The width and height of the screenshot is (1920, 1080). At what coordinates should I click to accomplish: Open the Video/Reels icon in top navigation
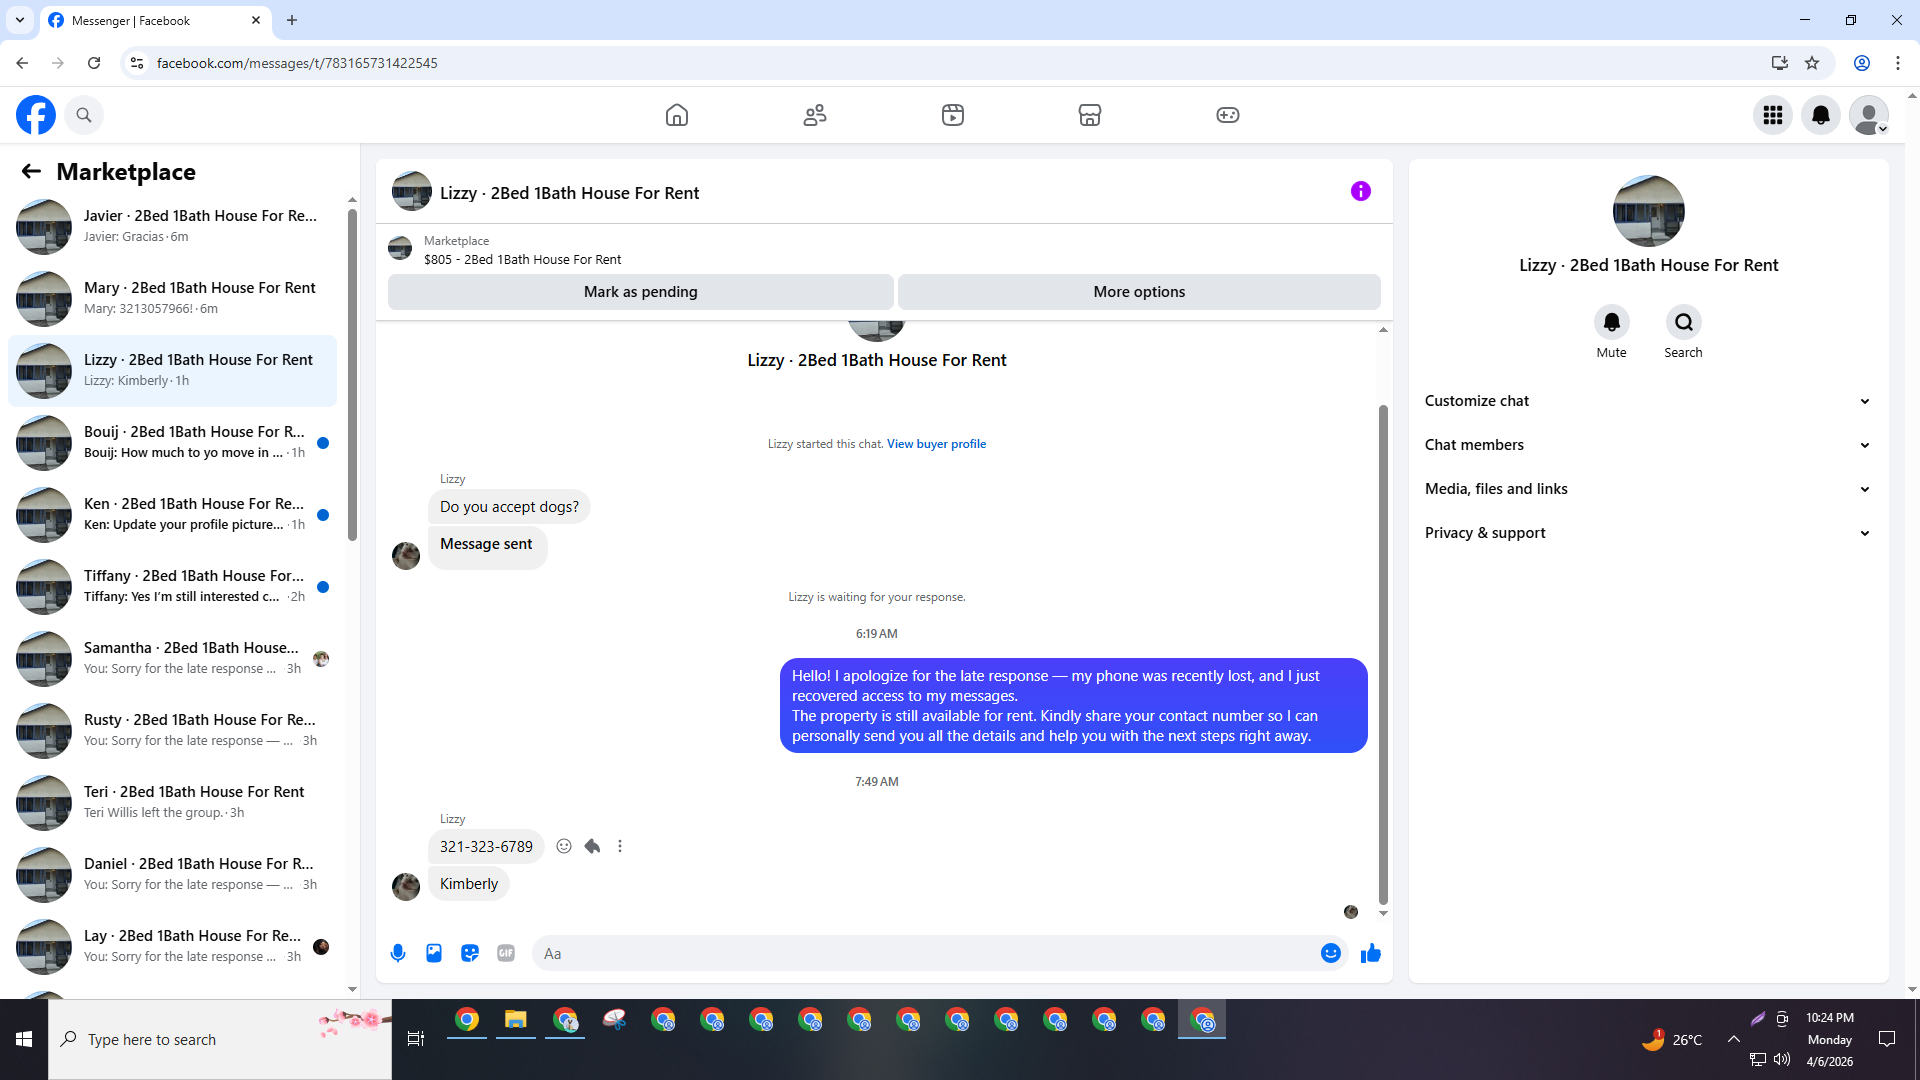(953, 115)
